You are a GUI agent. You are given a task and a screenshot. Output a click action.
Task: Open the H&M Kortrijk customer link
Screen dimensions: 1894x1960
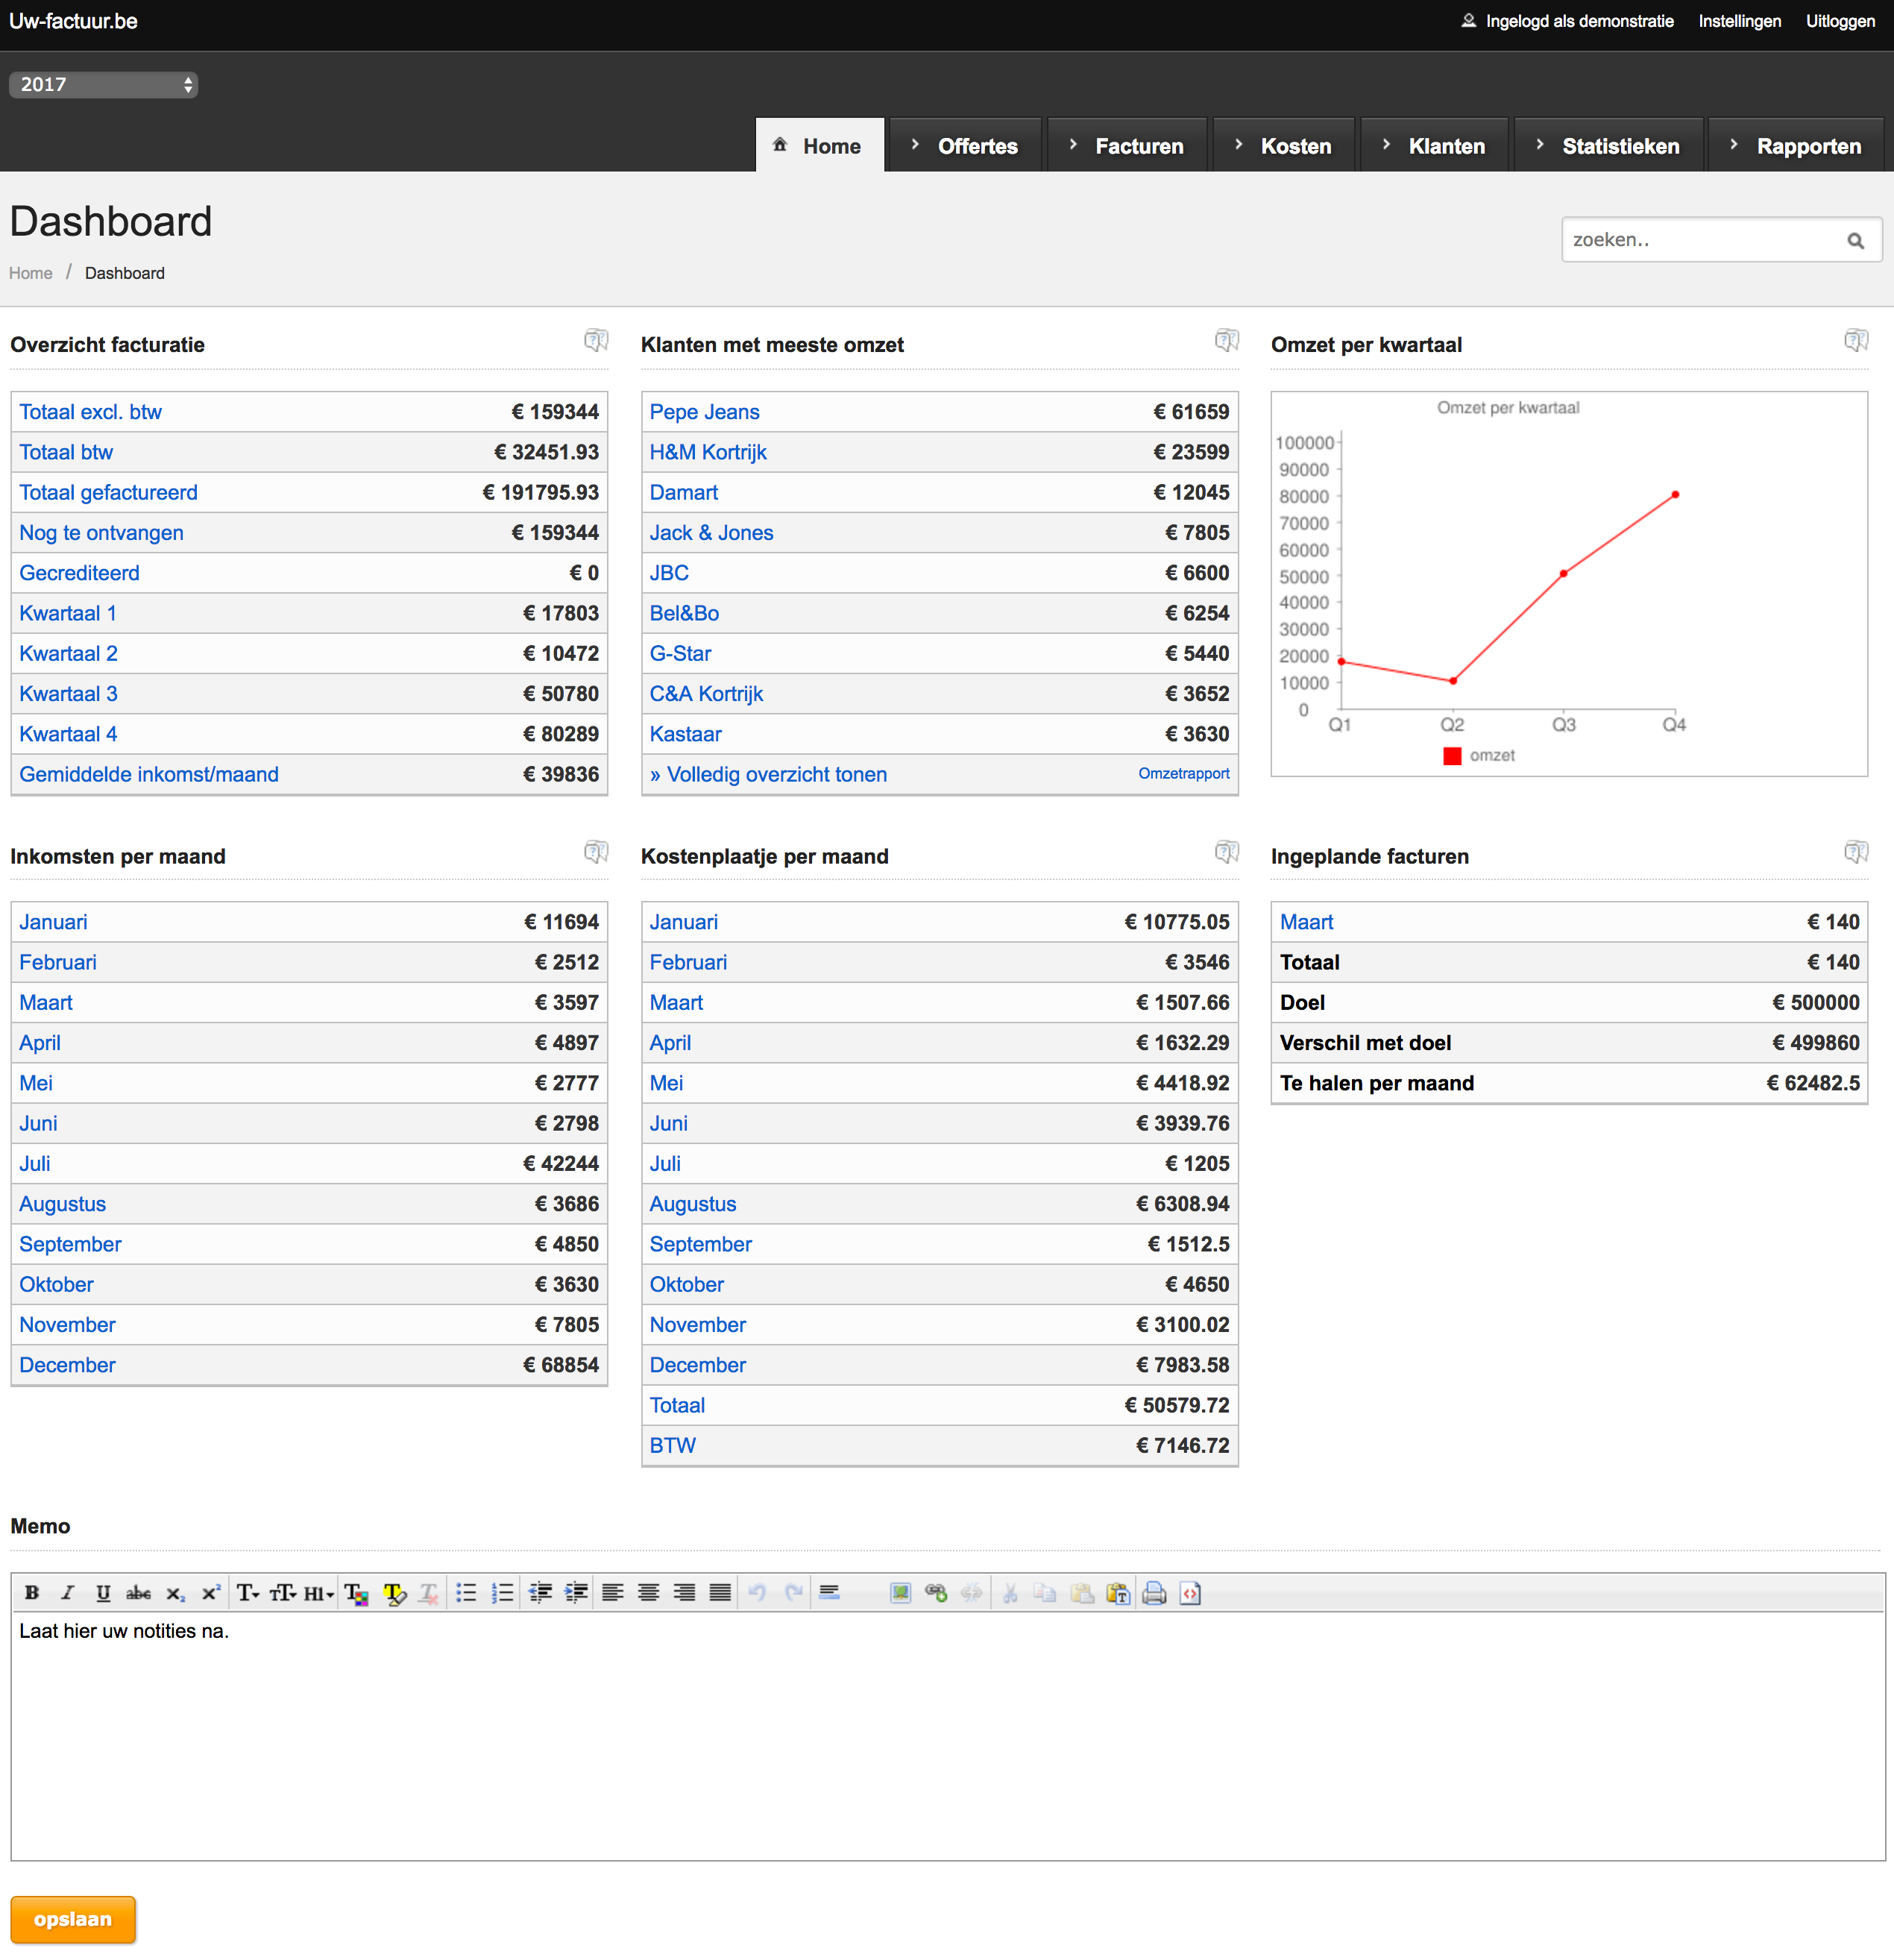click(x=708, y=452)
